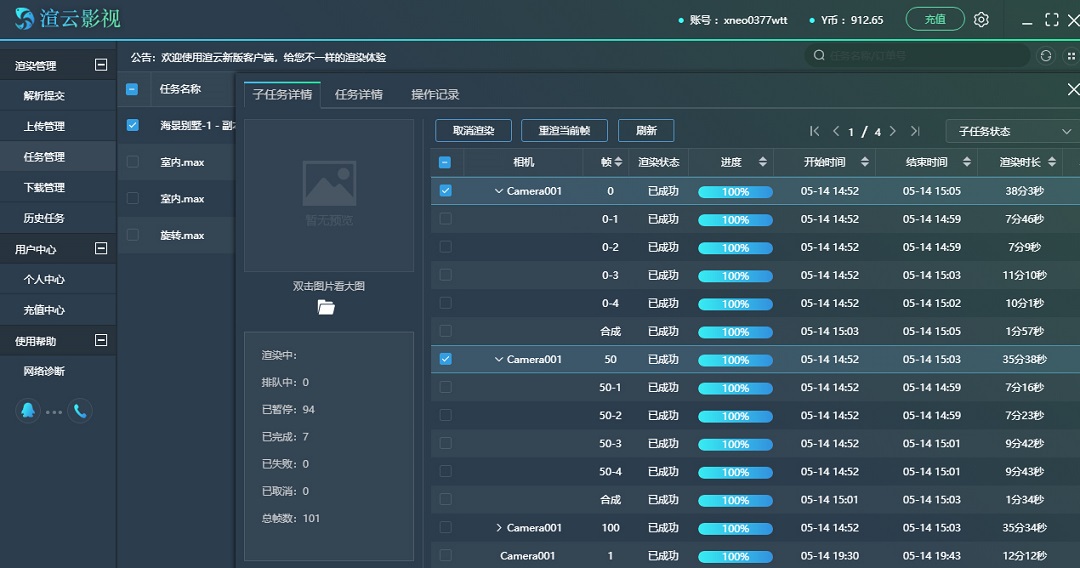The image size is (1080, 568).
Task: Collapse the 渲染管理 sidebar section
Action: [x=100, y=65]
